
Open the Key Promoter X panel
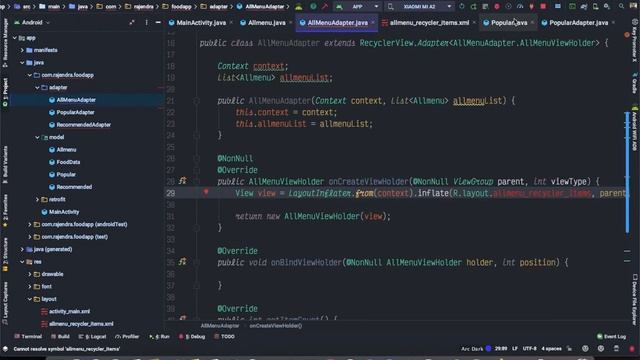(x=635, y=41)
